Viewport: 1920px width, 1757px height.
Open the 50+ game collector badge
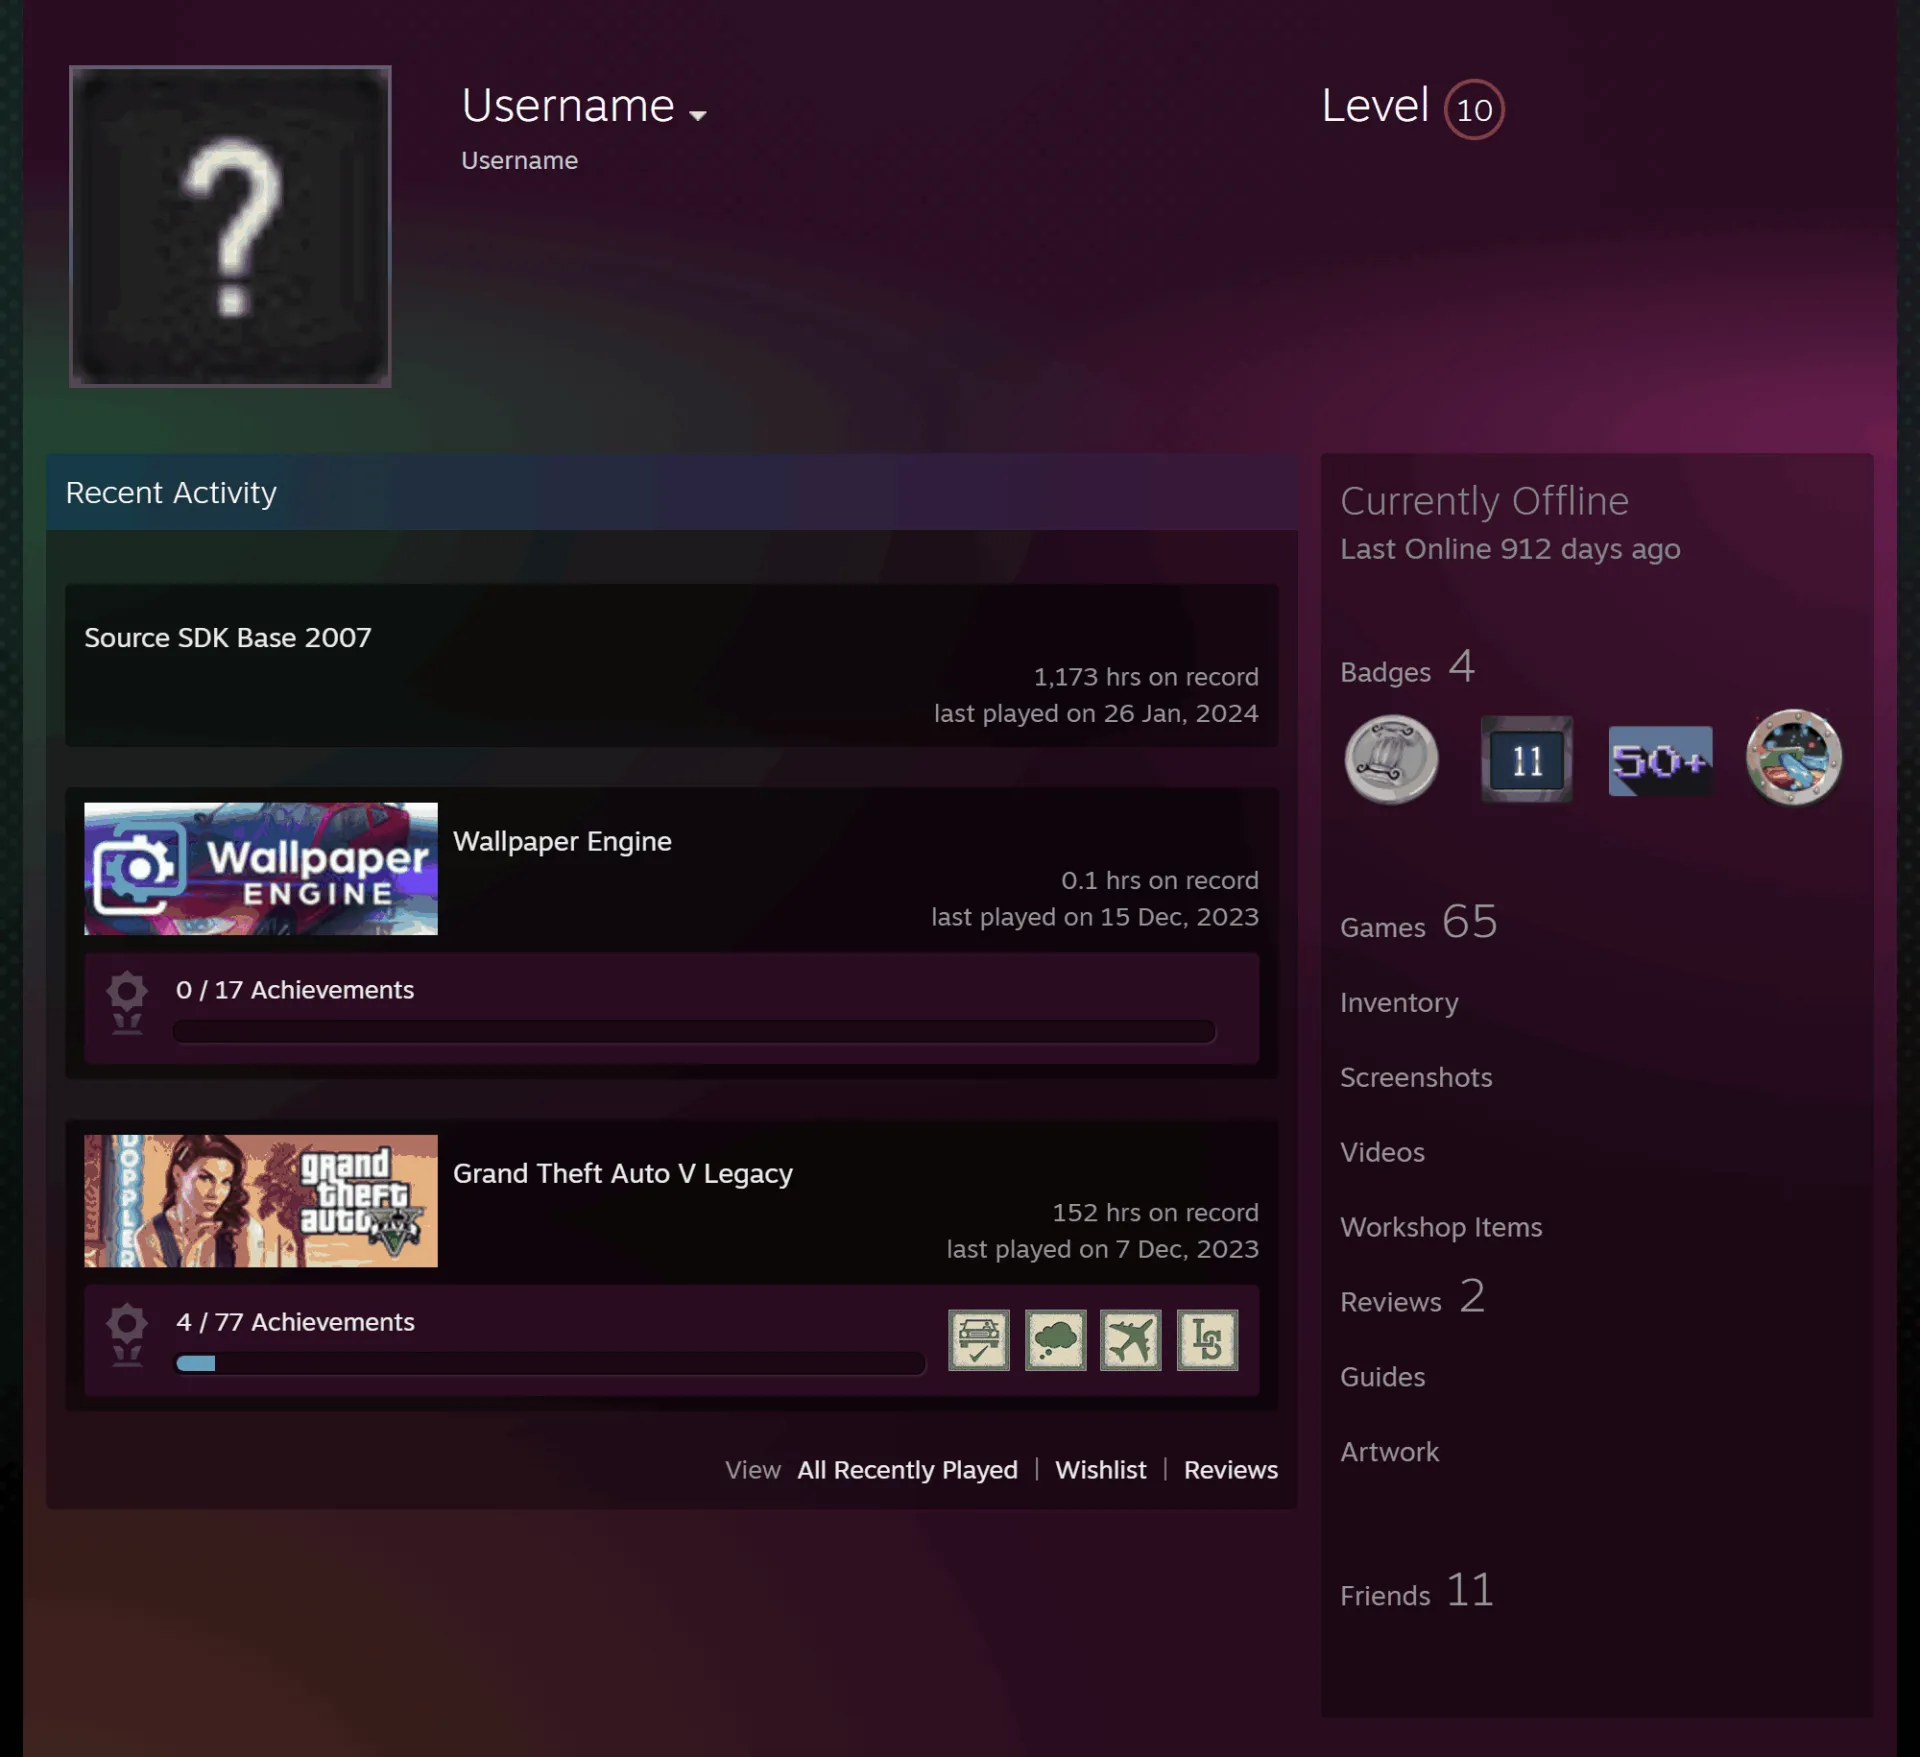click(x=1660, y=761)
